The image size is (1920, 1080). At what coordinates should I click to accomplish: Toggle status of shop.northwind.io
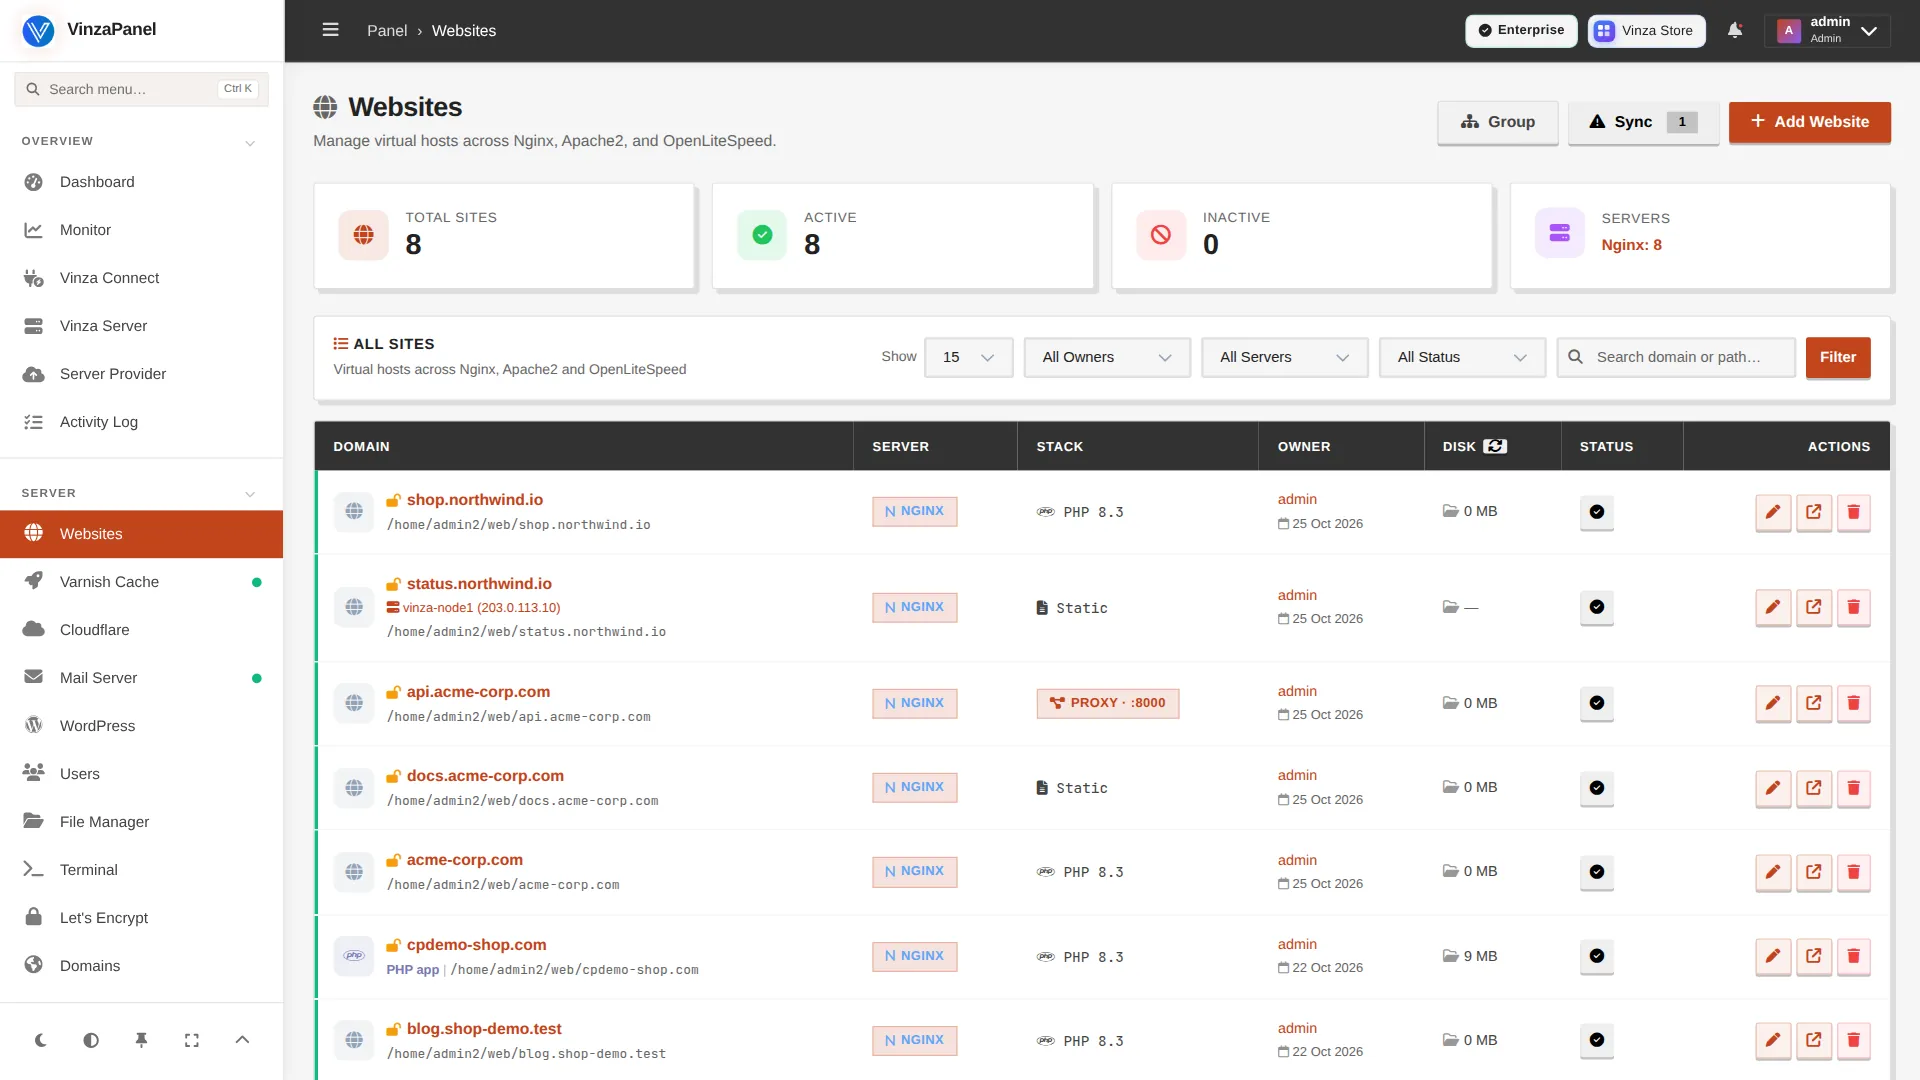[x=1597, y=512]
